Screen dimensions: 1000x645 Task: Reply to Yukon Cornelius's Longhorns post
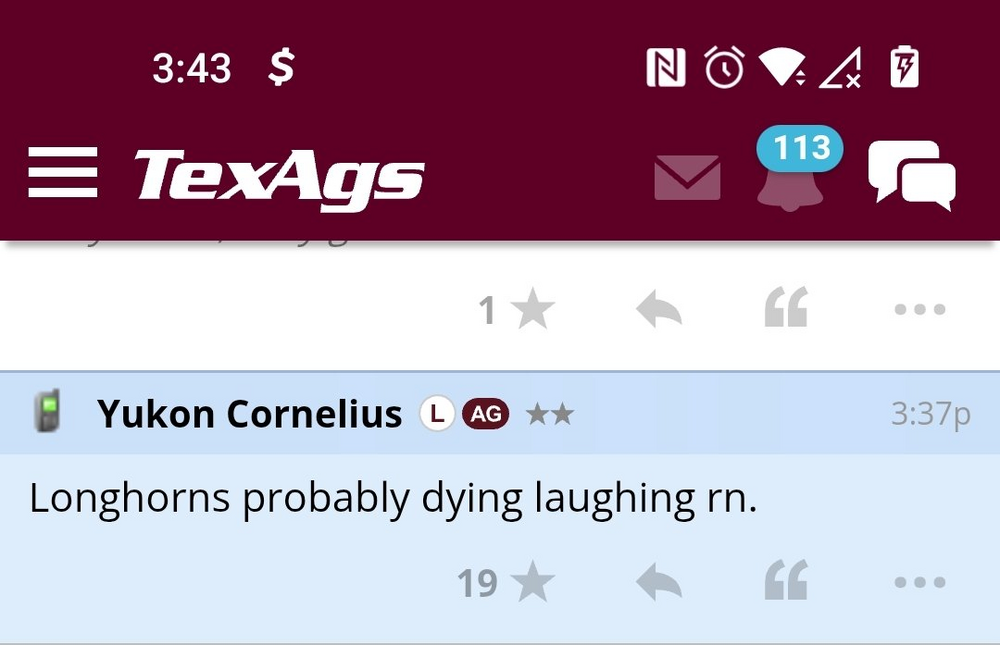(659, 582)
